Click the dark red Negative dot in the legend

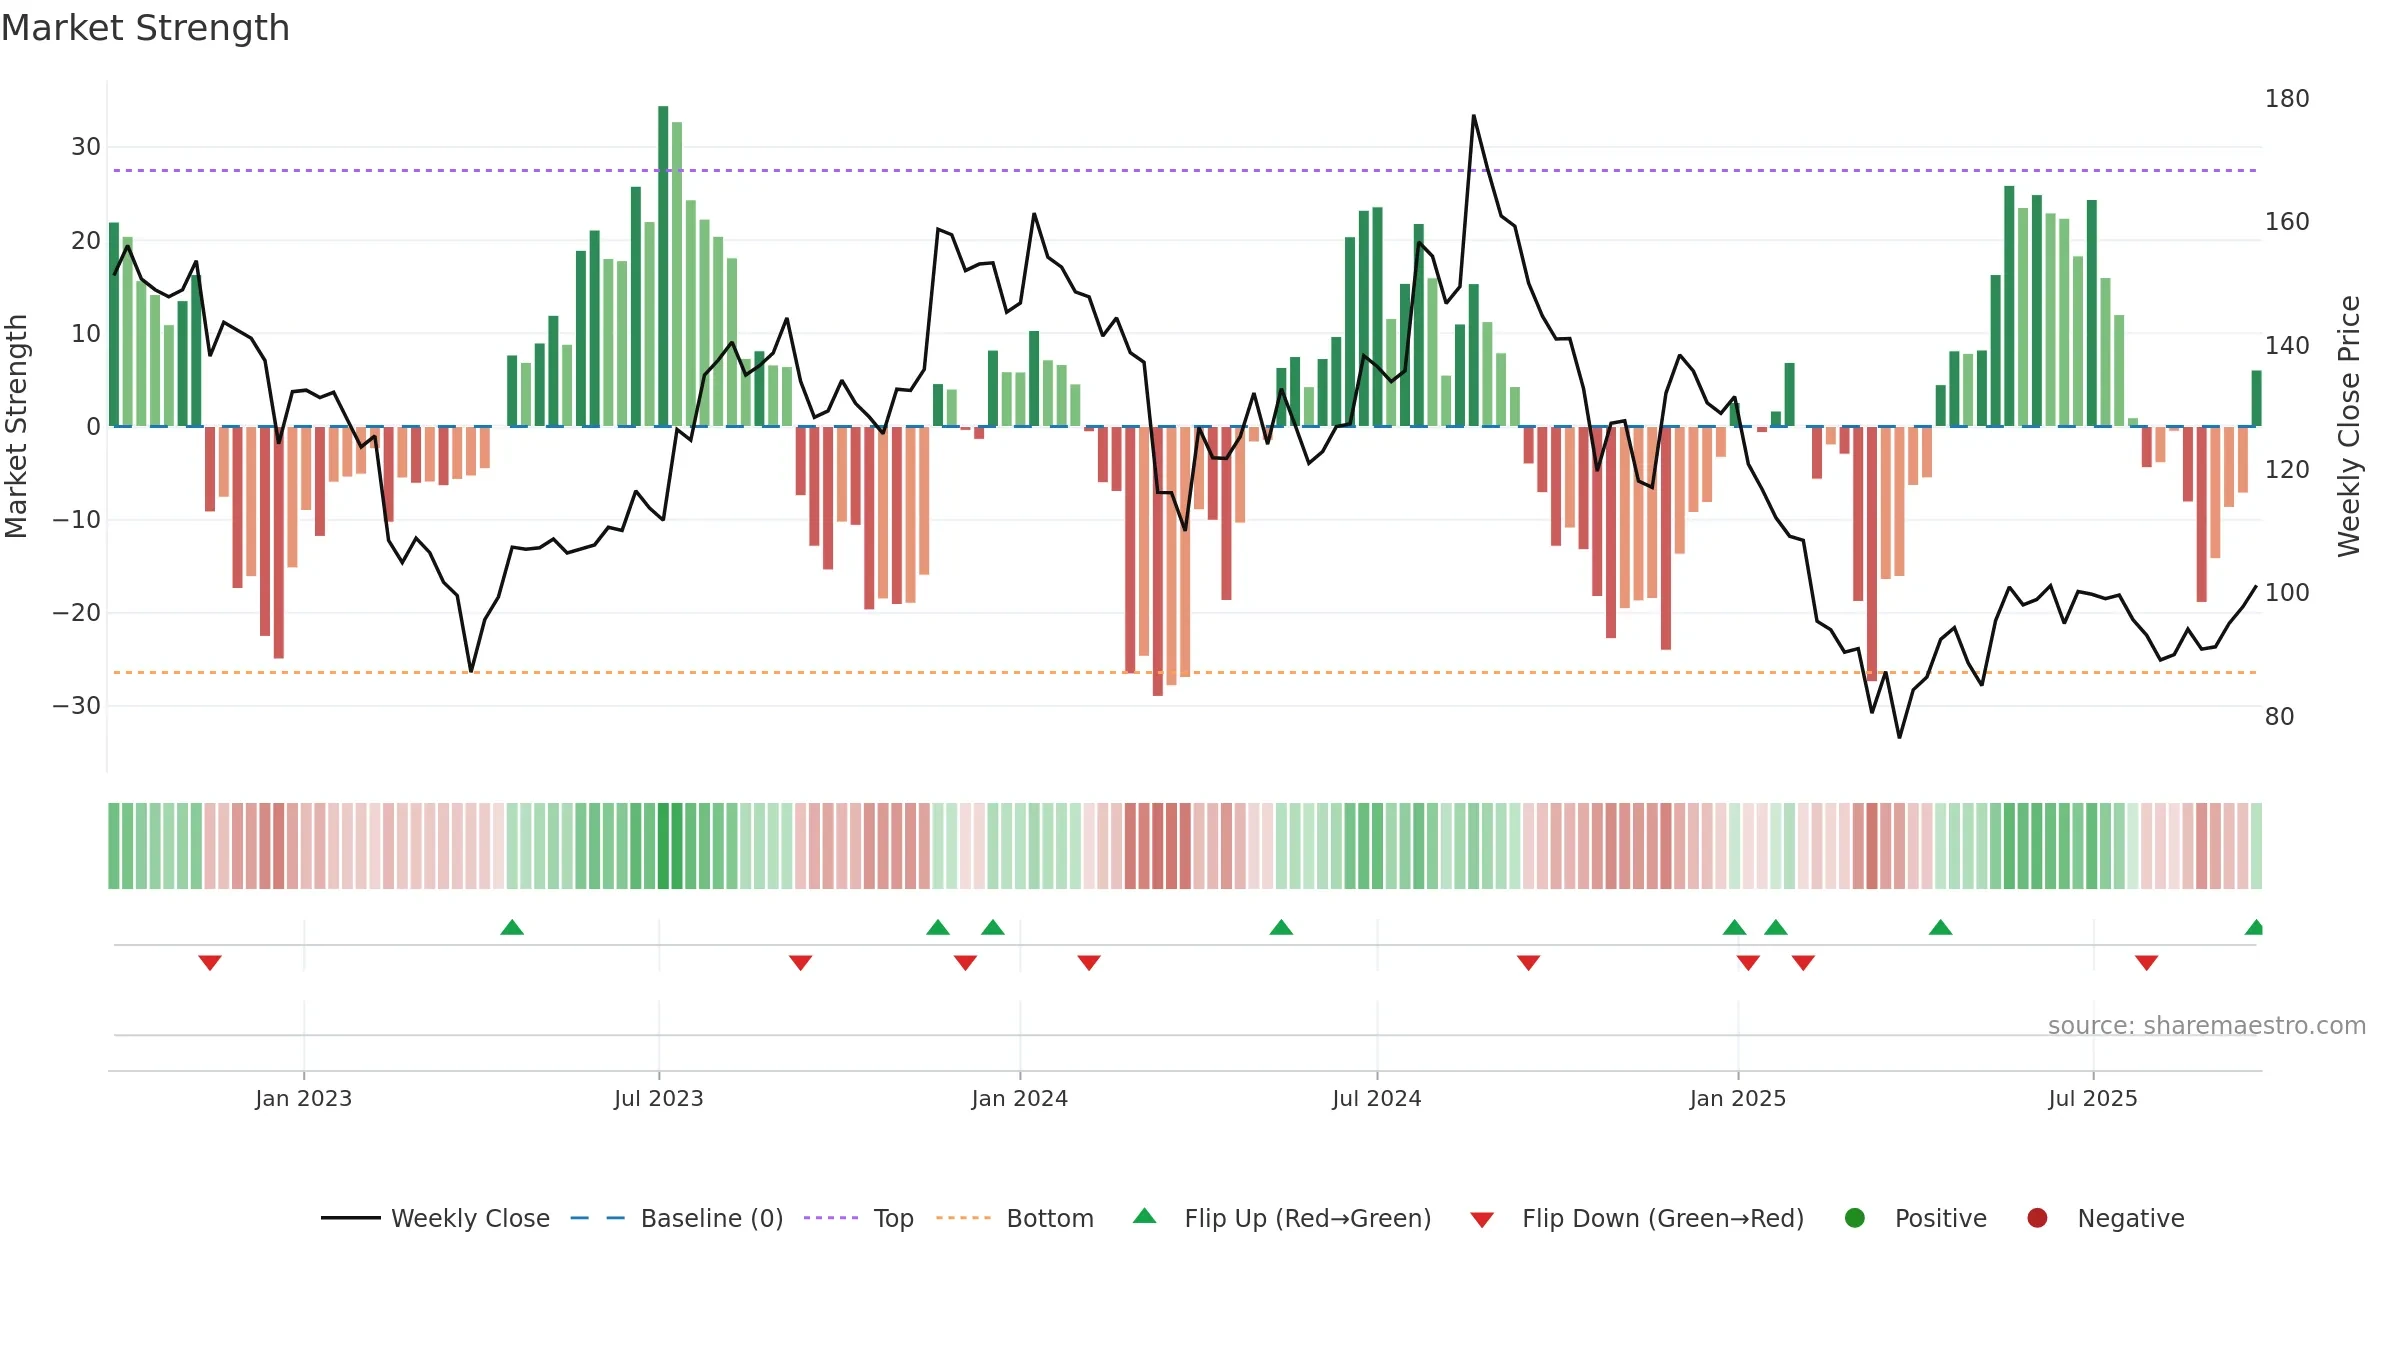(2037, 1218)
